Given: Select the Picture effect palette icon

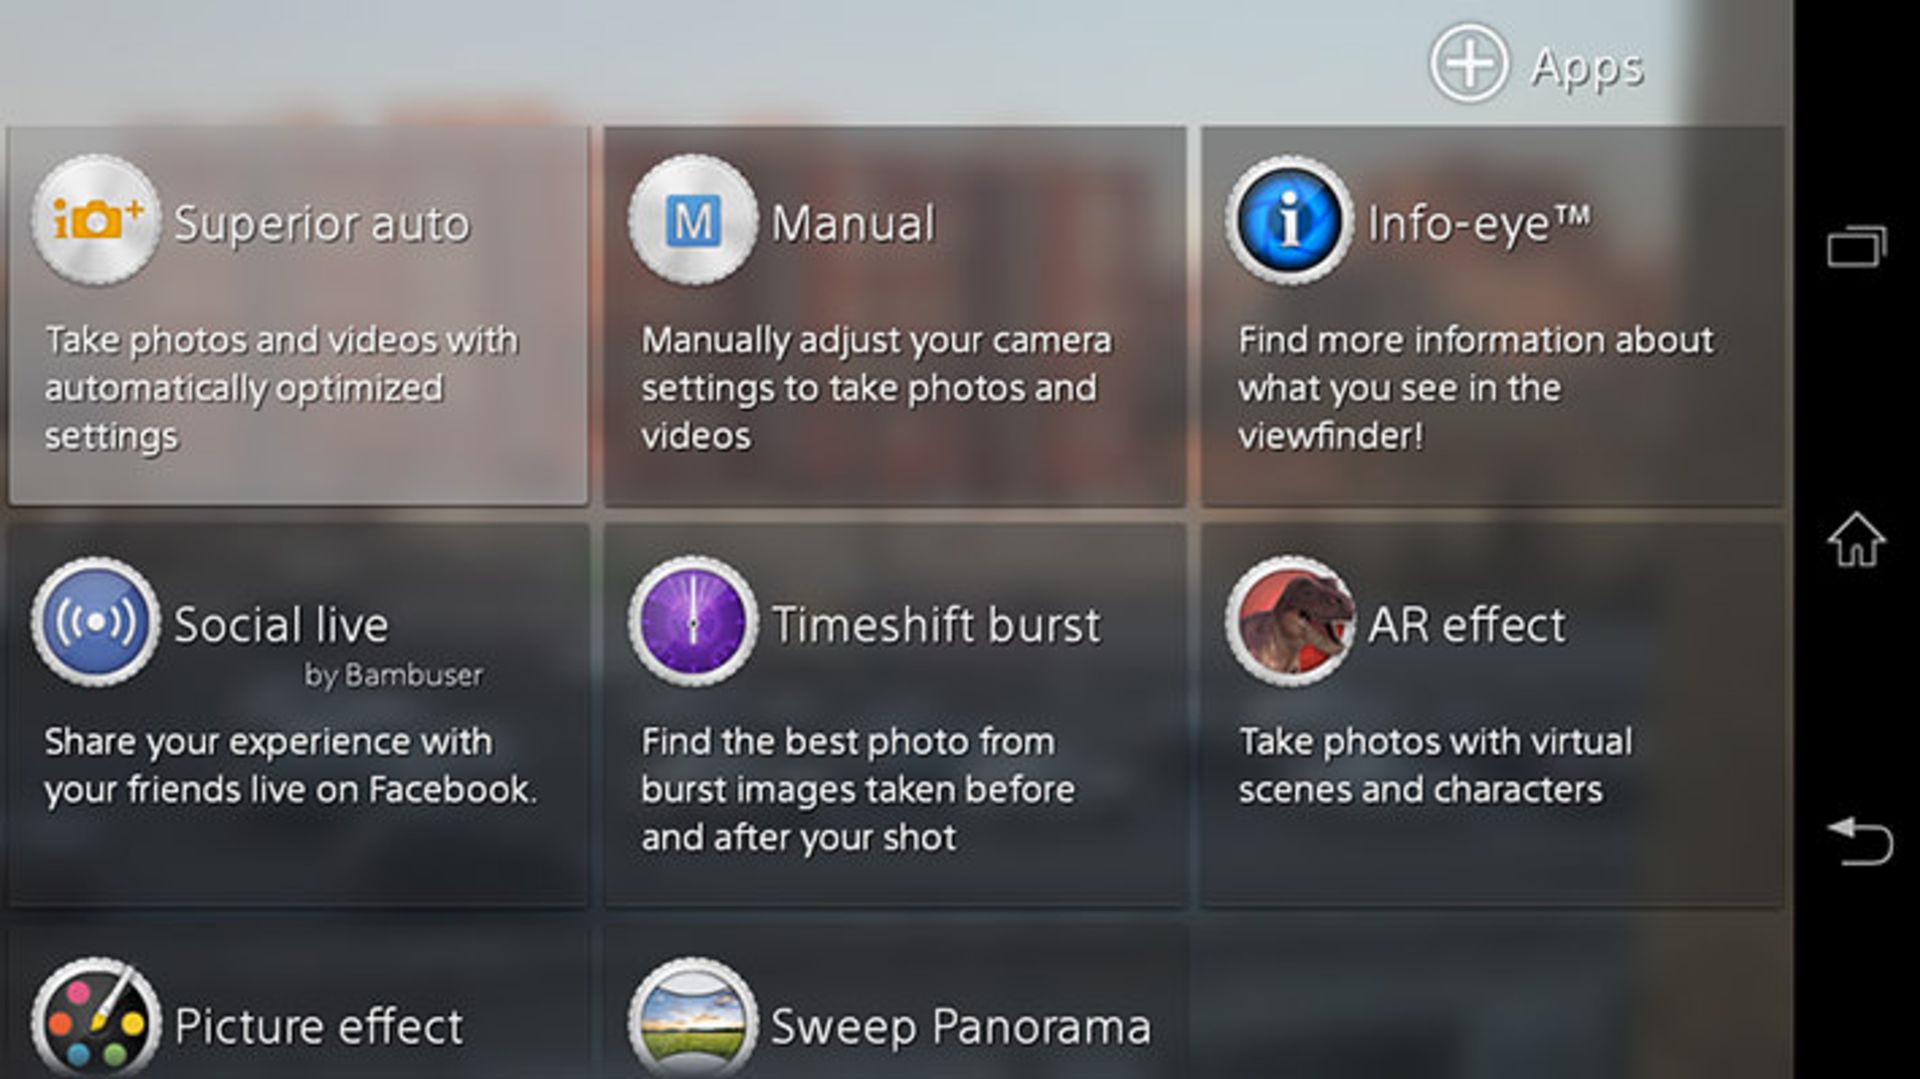Looking at the screenshot, I should click(96, 1022).
